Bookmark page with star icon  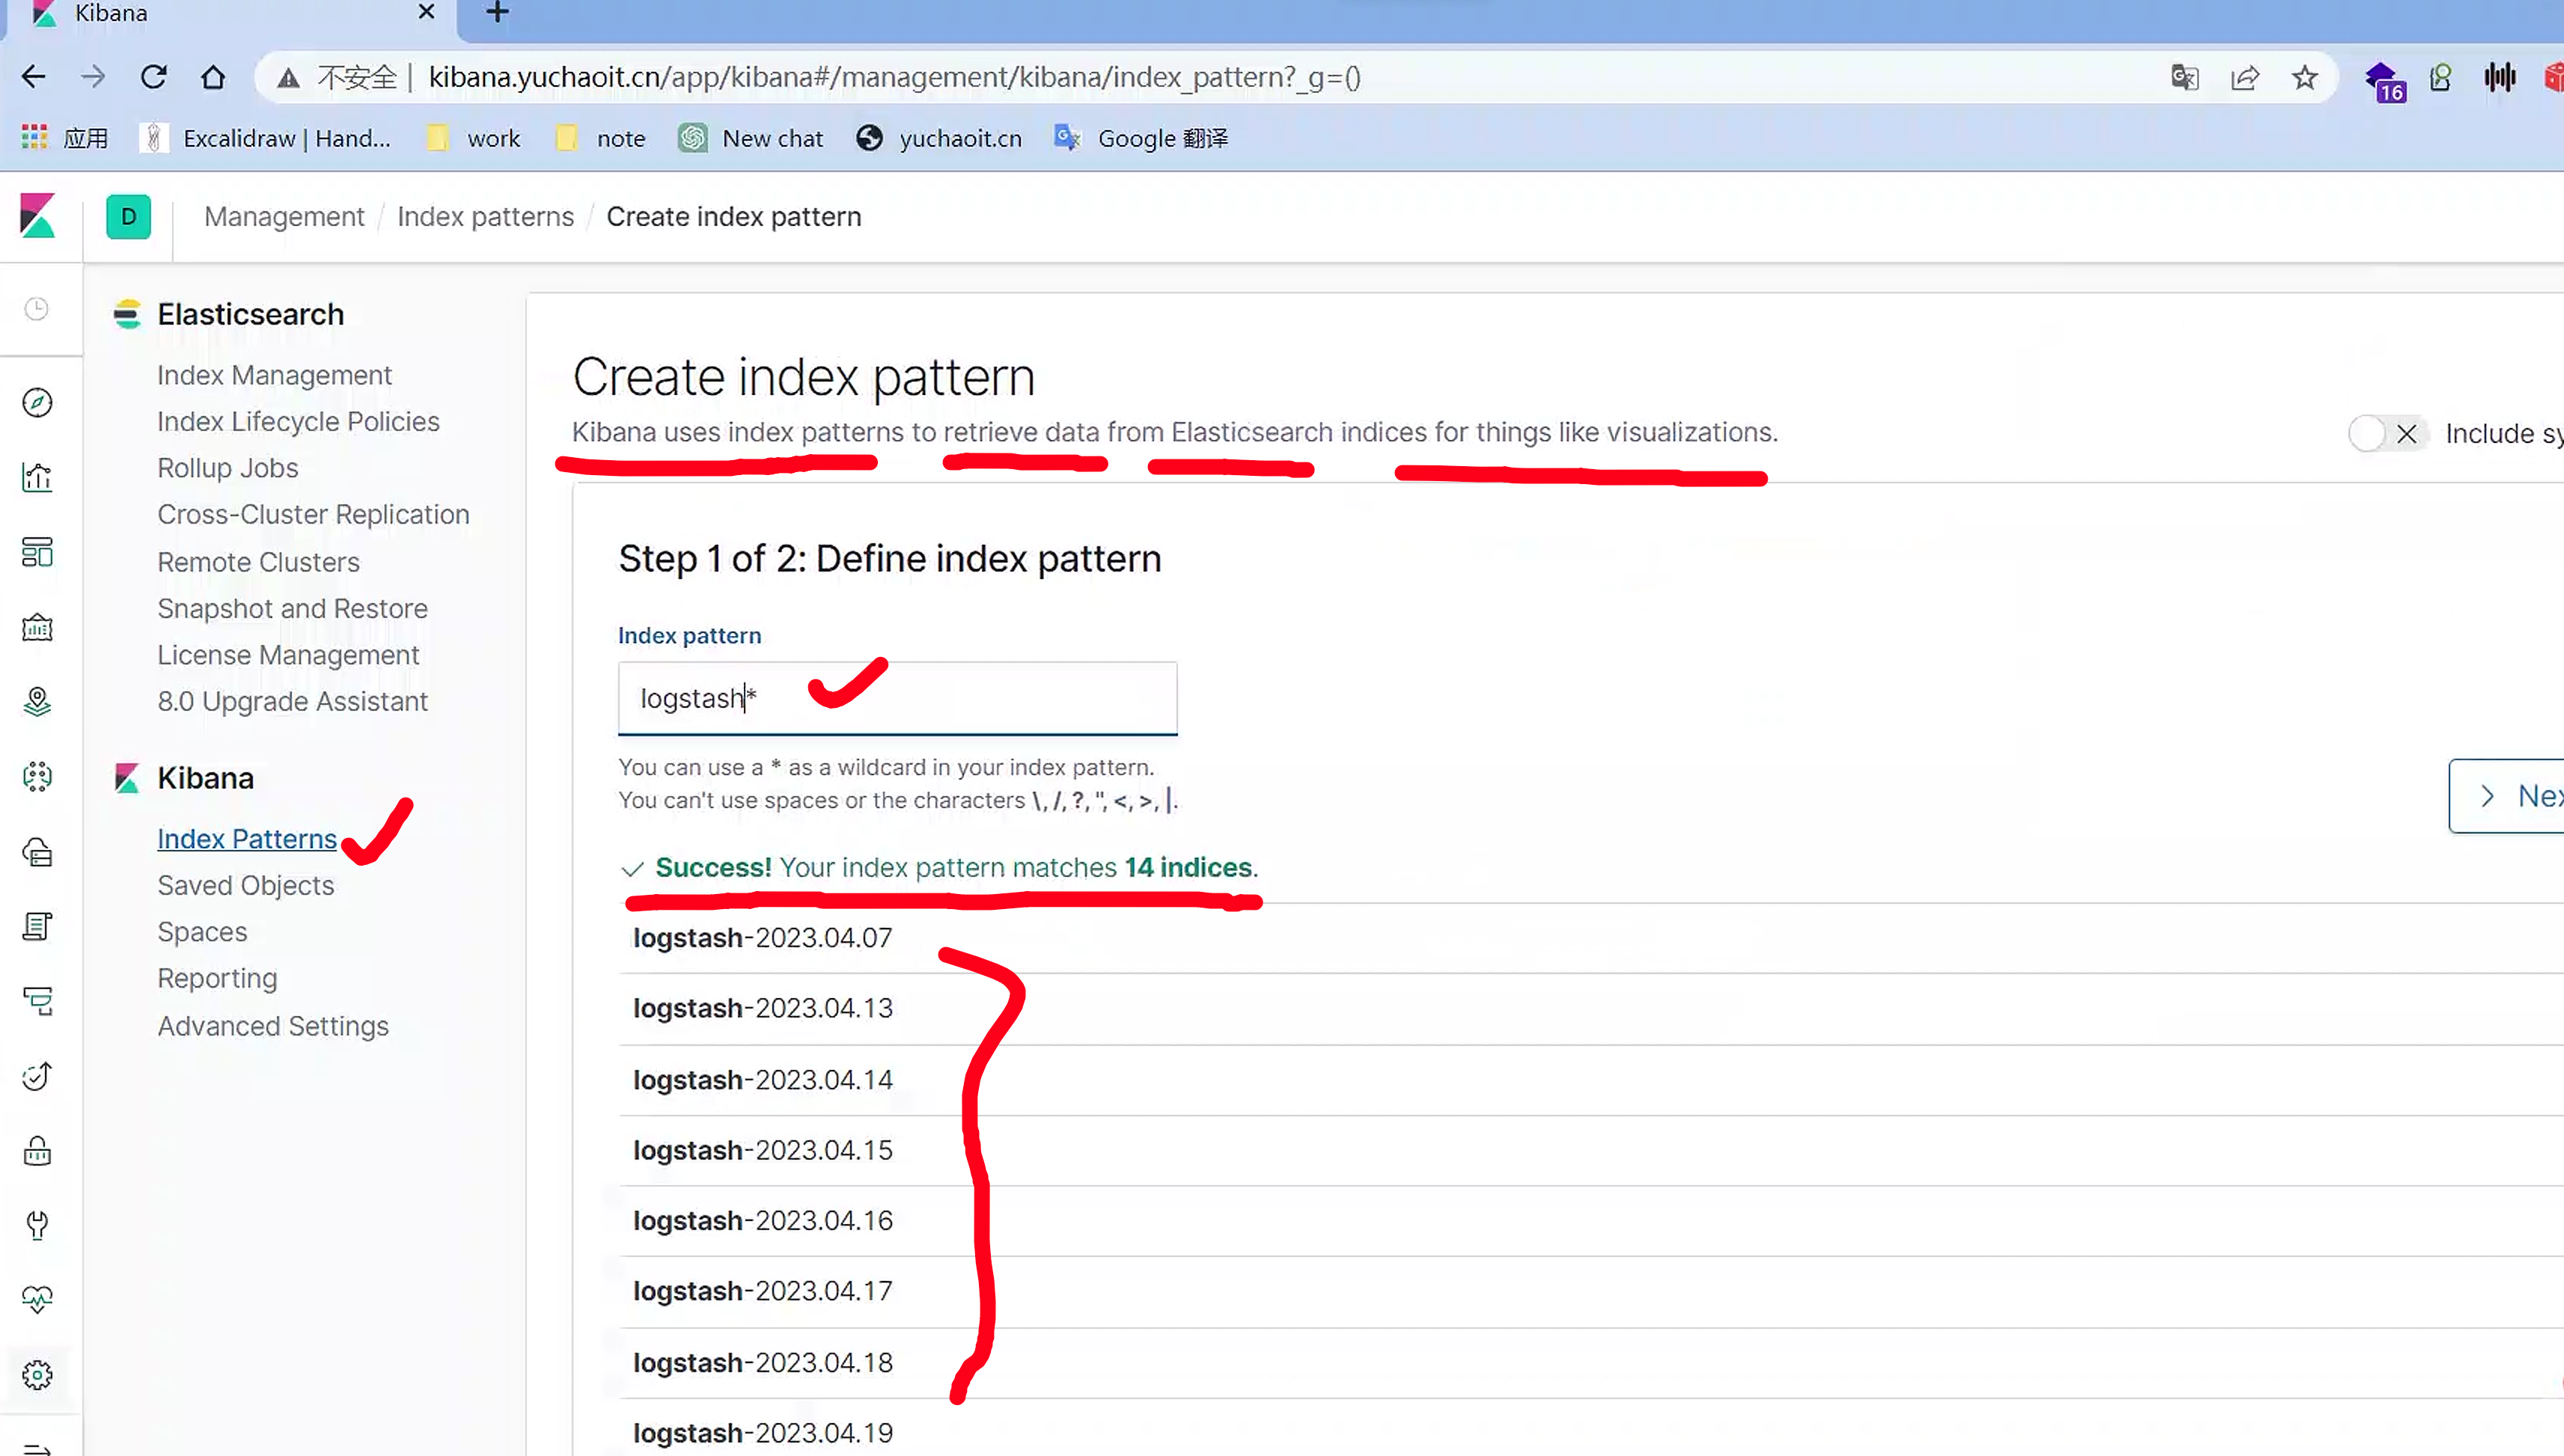[x=2304, y=78]
